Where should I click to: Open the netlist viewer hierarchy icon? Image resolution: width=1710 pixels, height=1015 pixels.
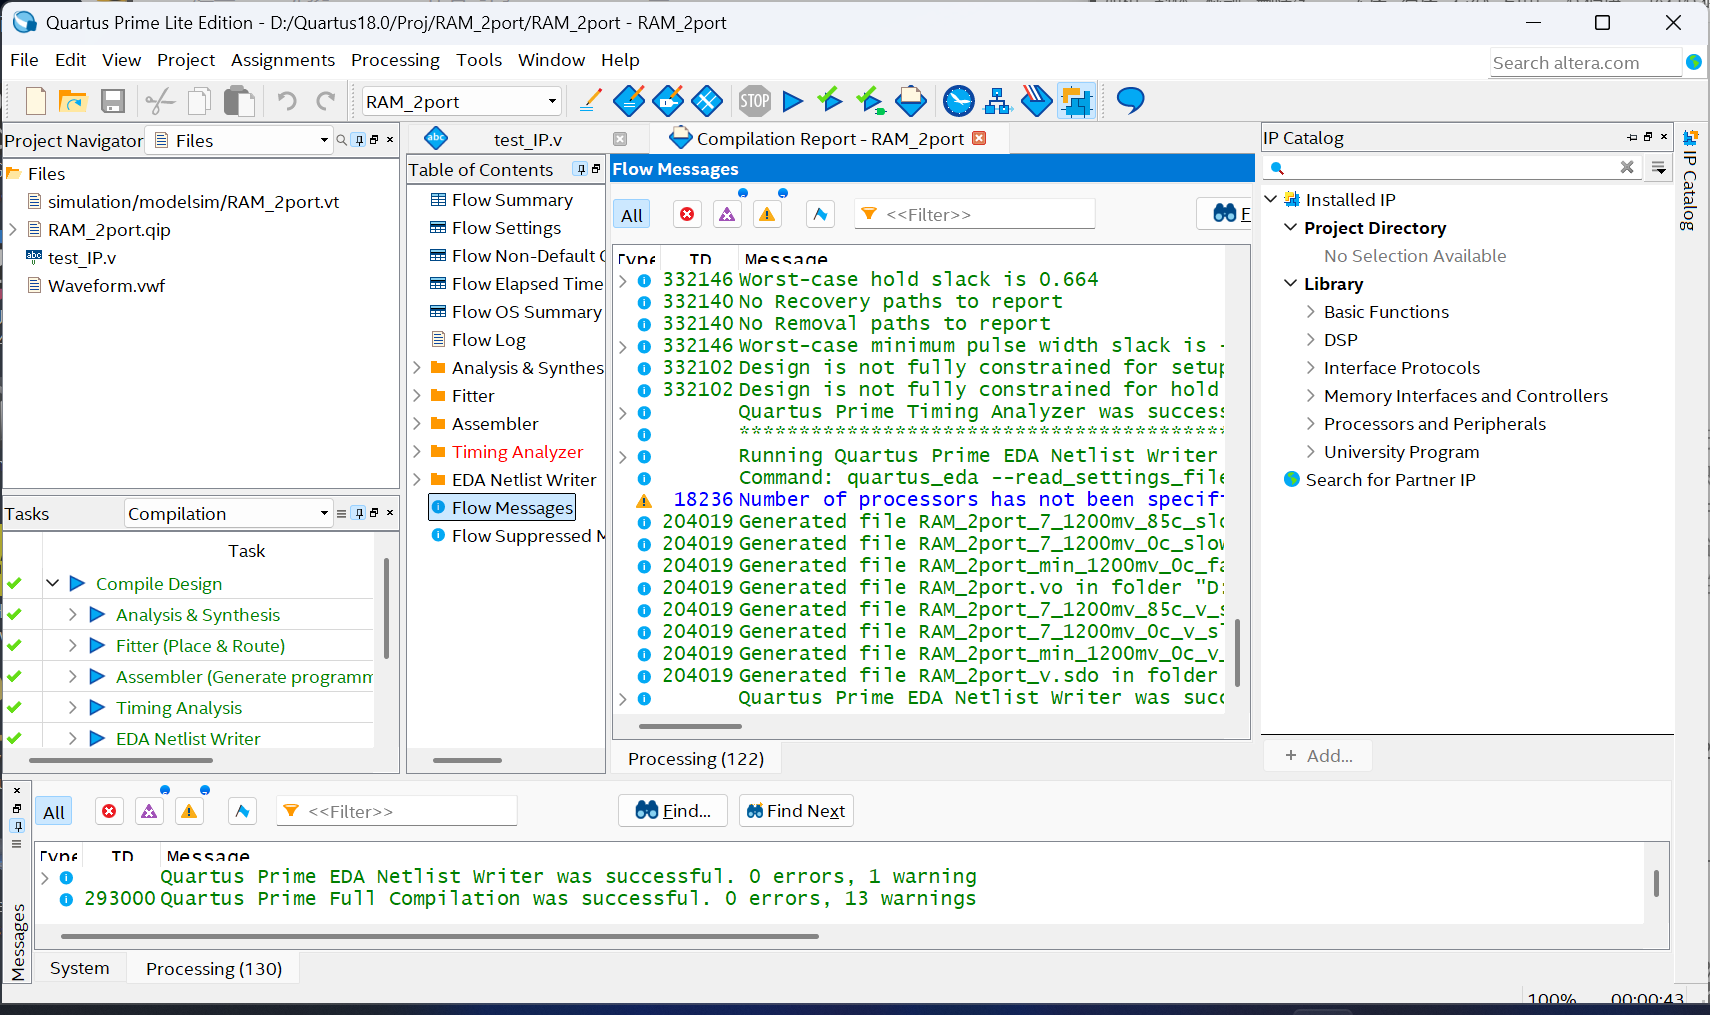tap(997, 101)
